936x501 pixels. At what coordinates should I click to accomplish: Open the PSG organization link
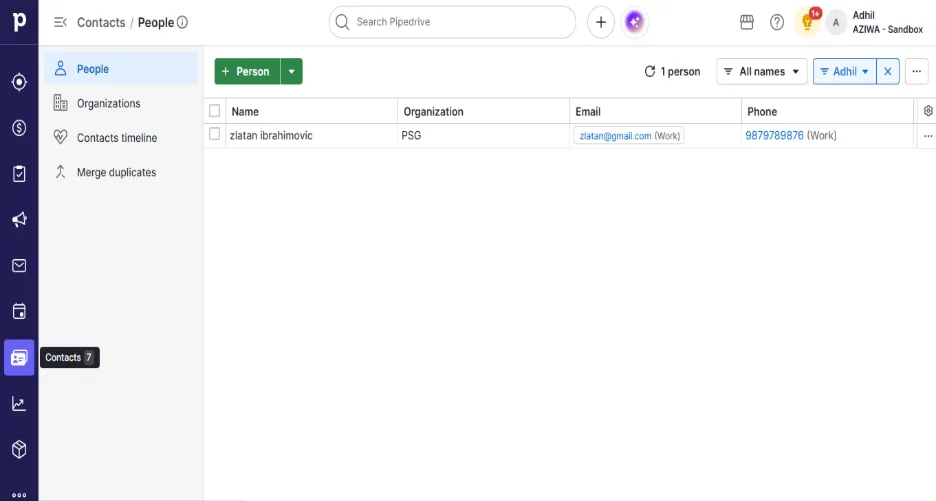pos(411,136)
